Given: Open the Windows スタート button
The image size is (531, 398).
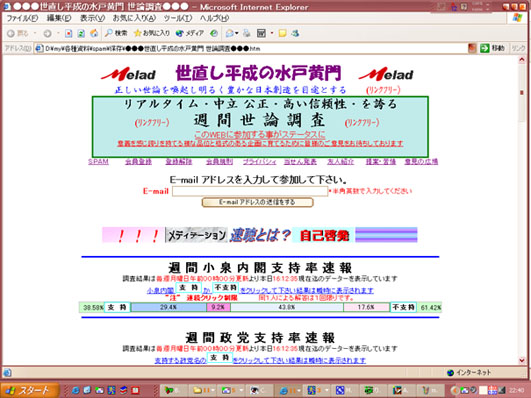Looking at the screenshot, I should coord(30,390).
